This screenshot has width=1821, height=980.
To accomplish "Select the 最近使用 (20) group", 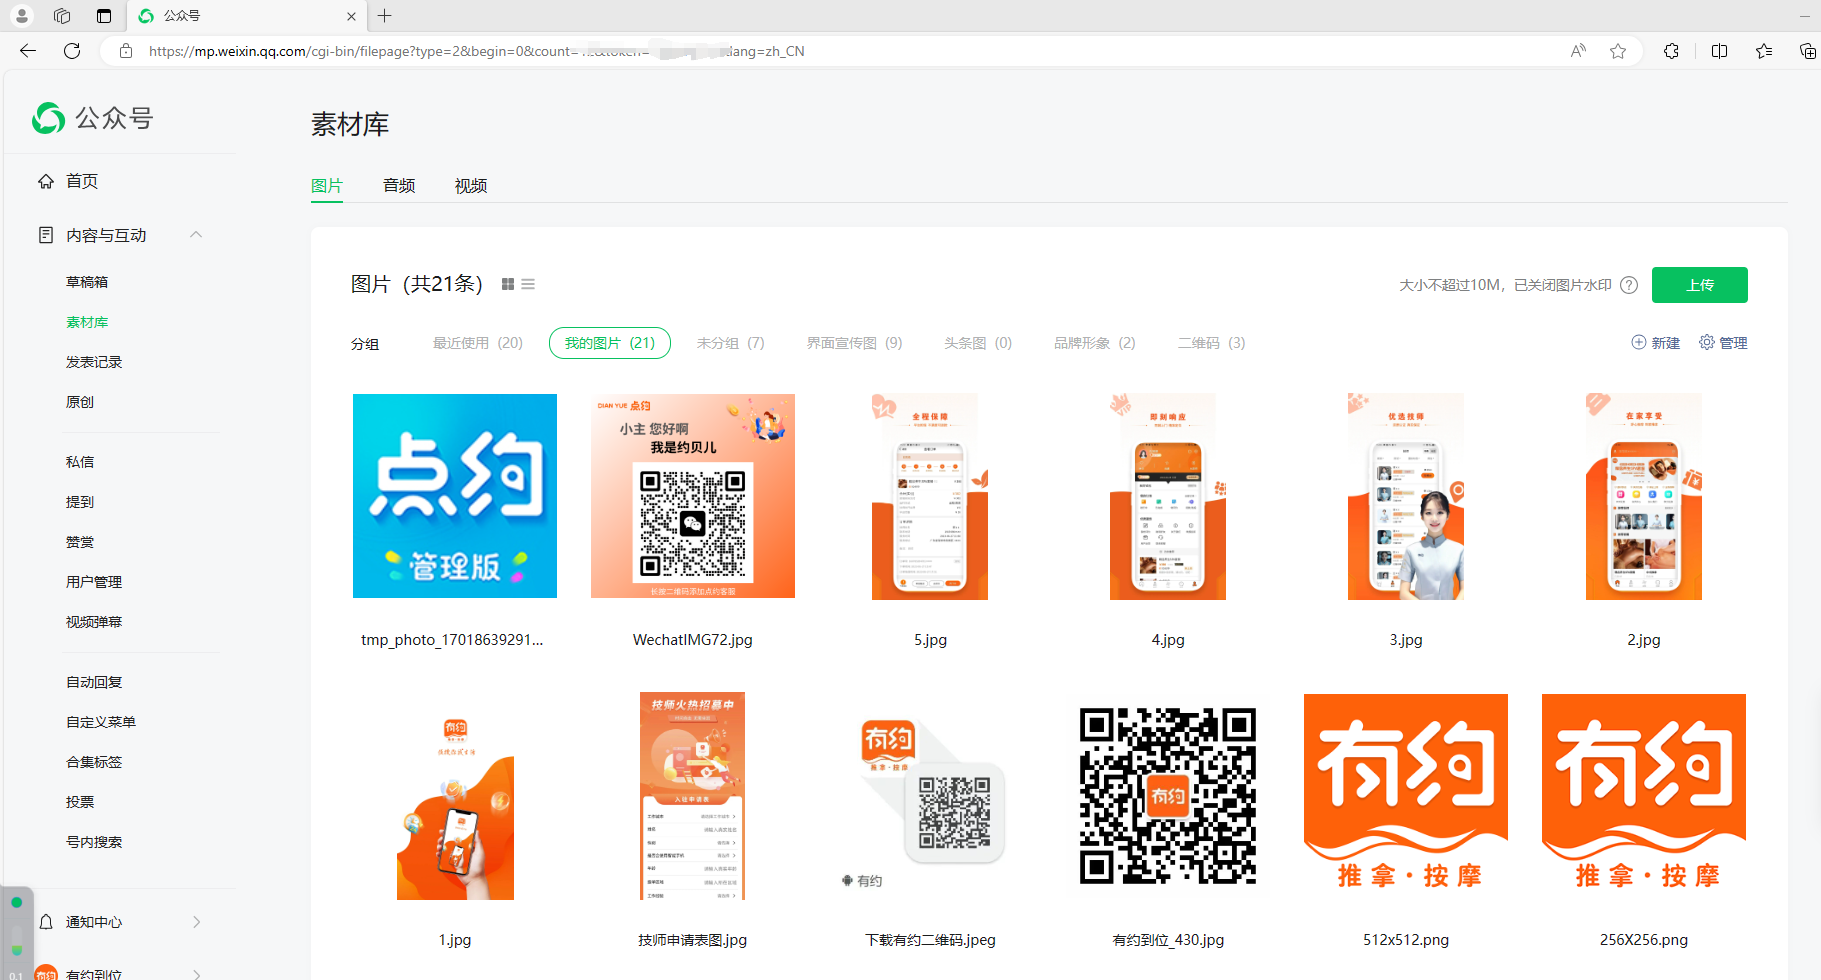I will point(478,343).
